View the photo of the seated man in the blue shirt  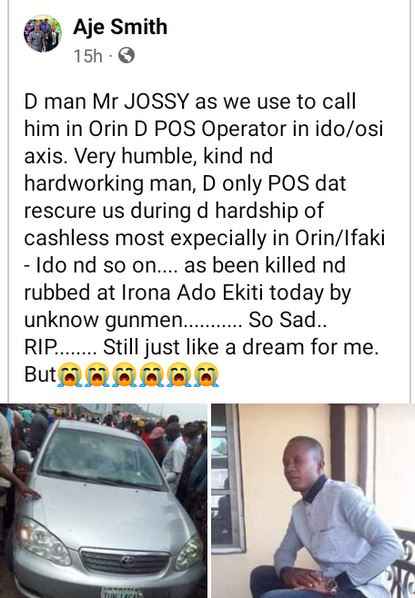pyautogui.click(x=313, y=501)
